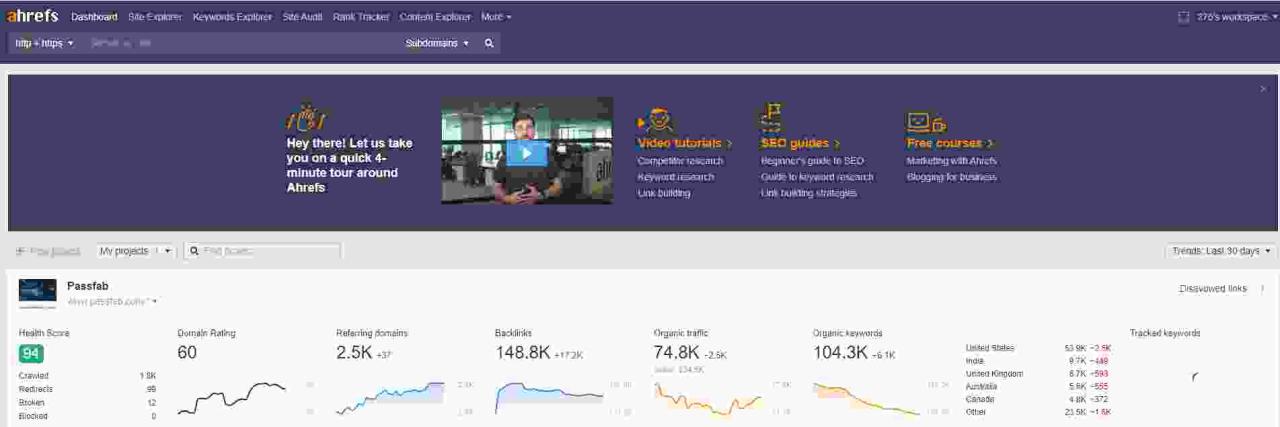The width and height of the screenshot is (1280, 427).
Task: Click the United States country row
Action: 1039,348
